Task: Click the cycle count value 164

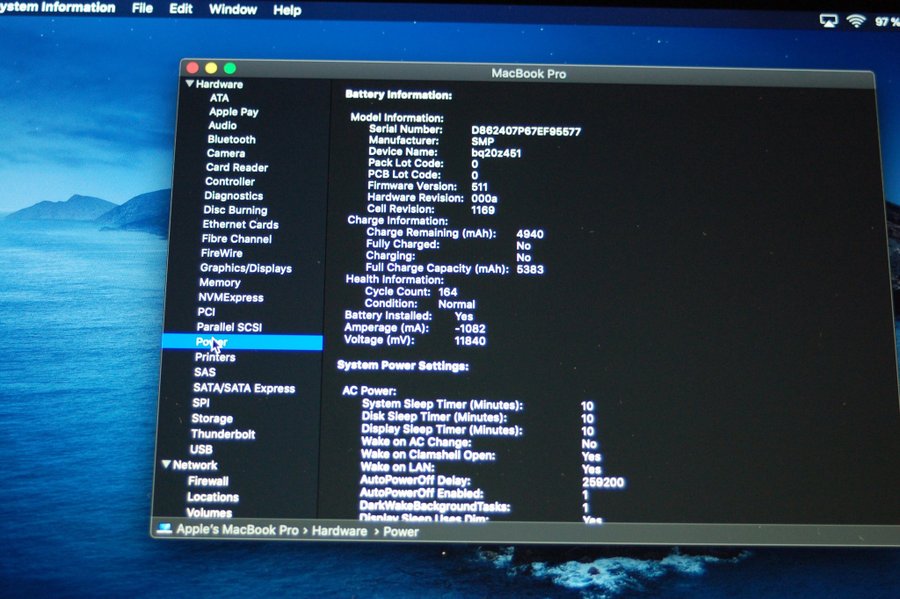Action: [x=448, y=292]
